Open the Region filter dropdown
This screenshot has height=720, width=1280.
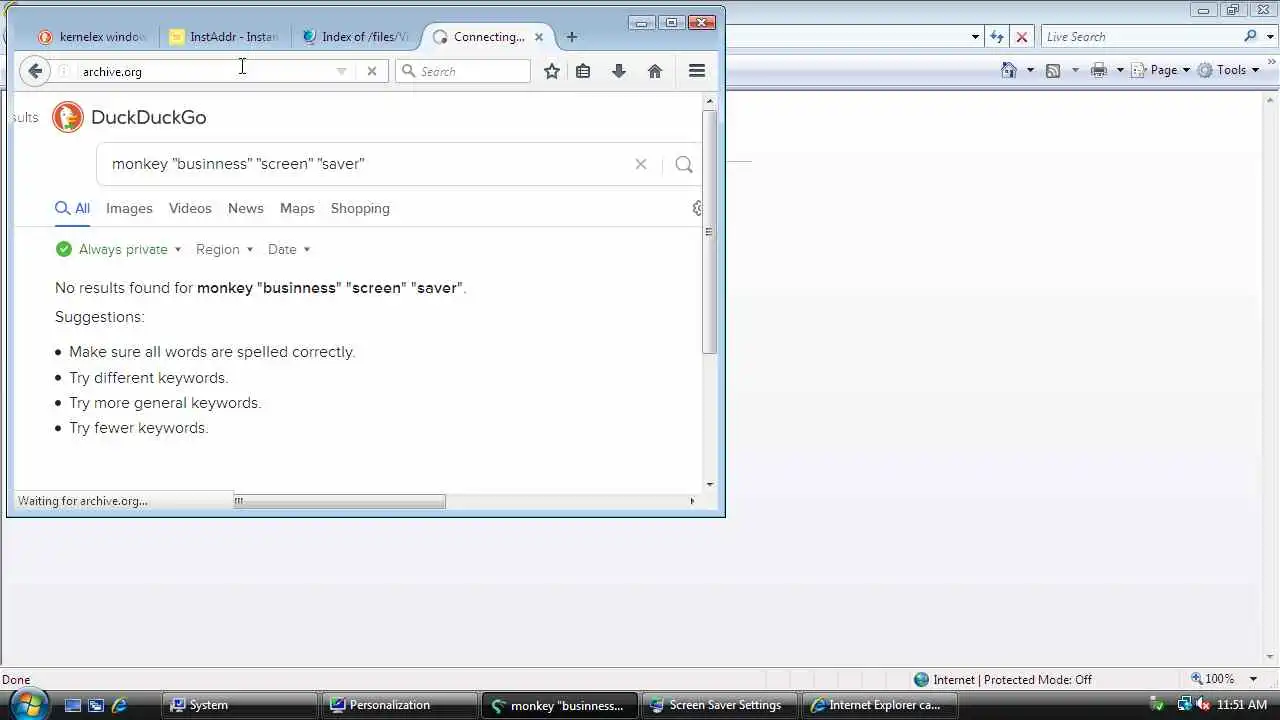click(x=225, y=249)
